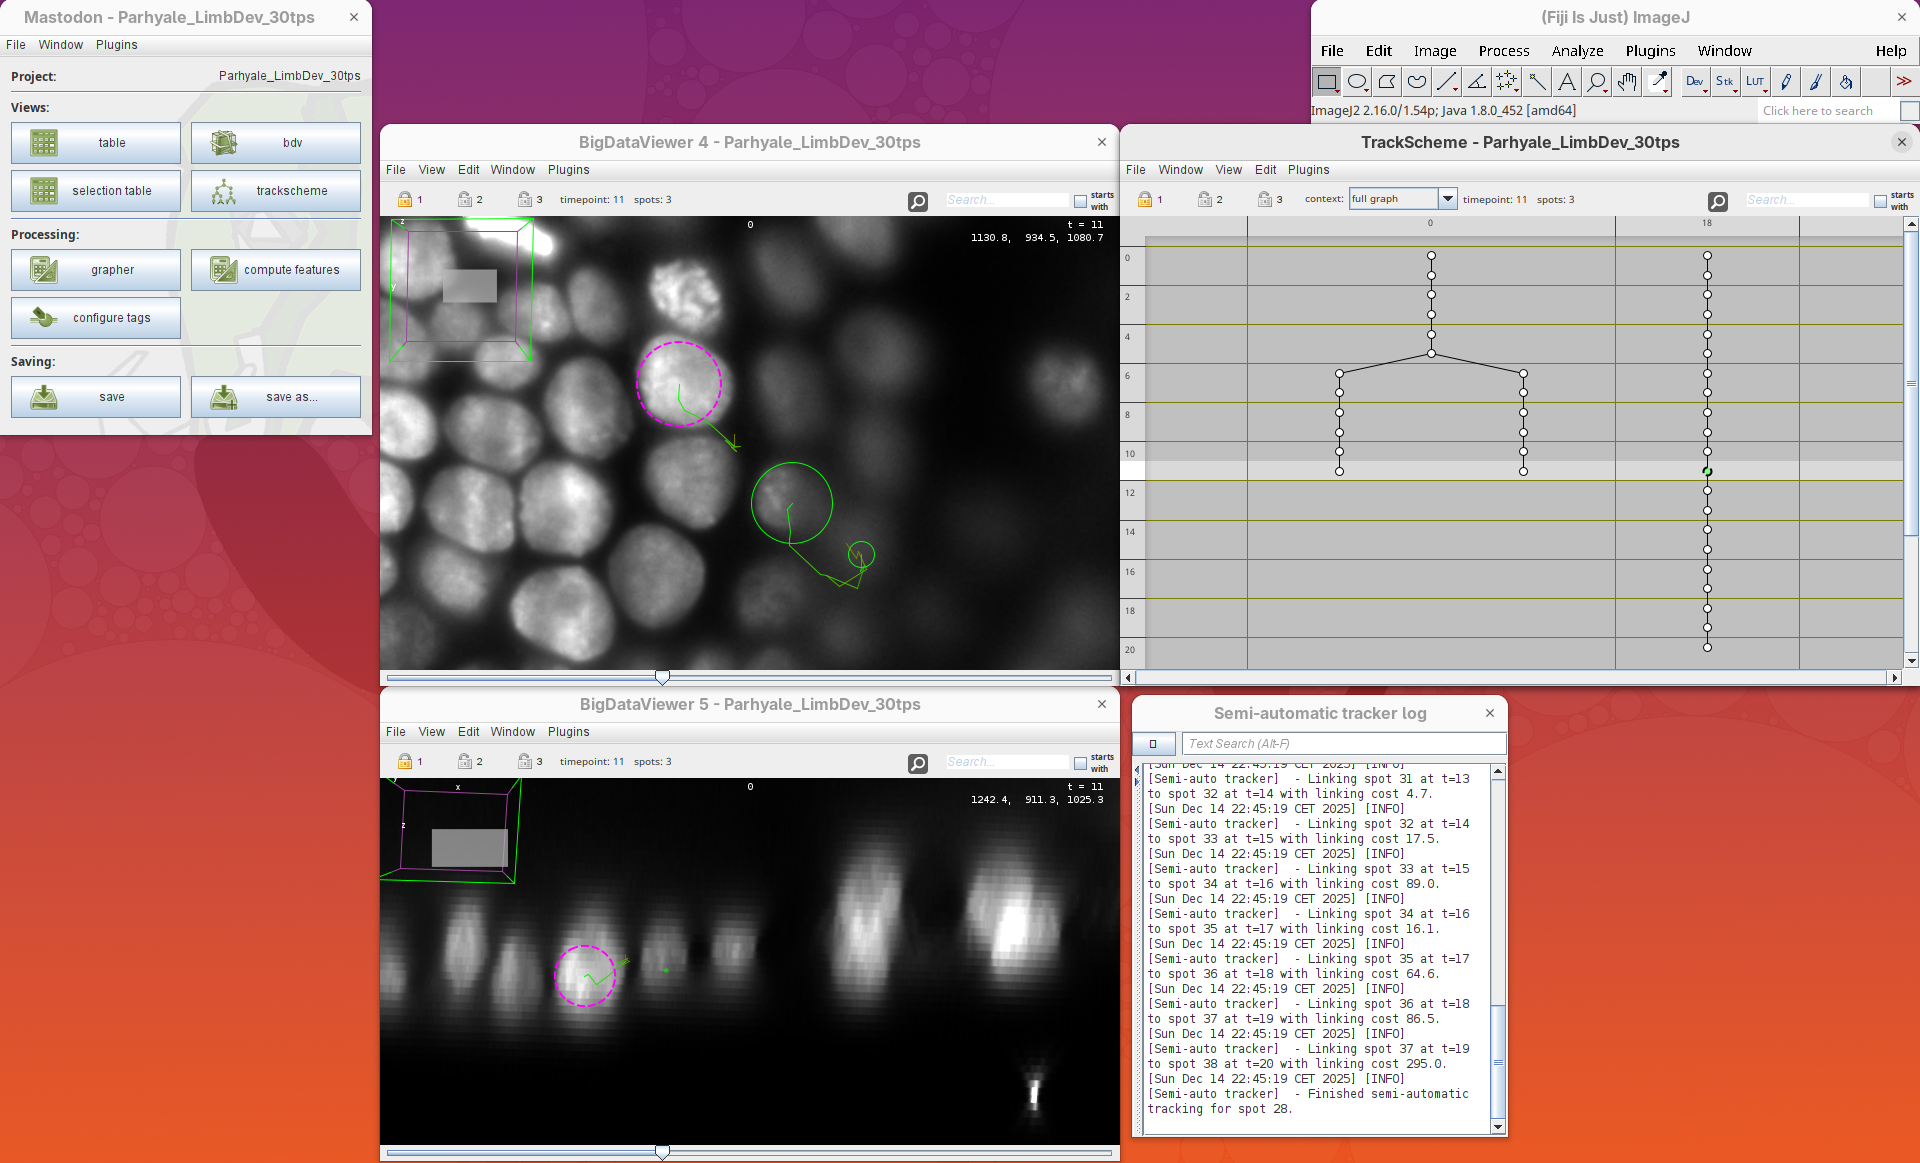Image resolution: width=1920 pixels, height=1163 pixels.
Task: Toggle 'starts with' checkbox in TrackScheme
Action: tap(1880, 201)
